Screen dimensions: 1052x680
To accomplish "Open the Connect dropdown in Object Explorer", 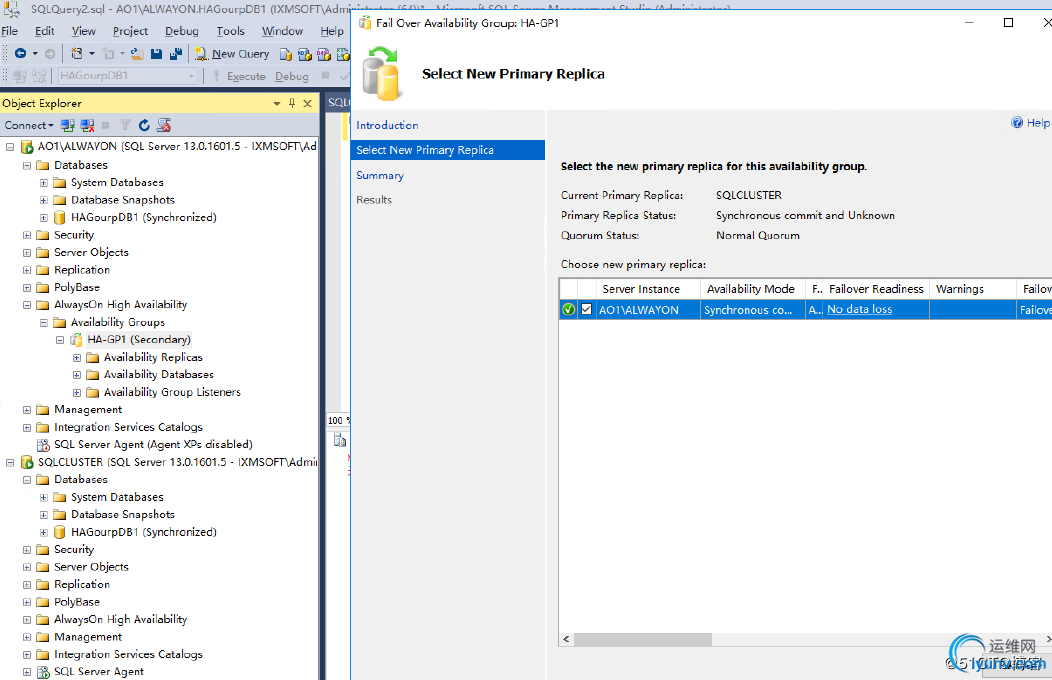I will [x=29, y=125].
